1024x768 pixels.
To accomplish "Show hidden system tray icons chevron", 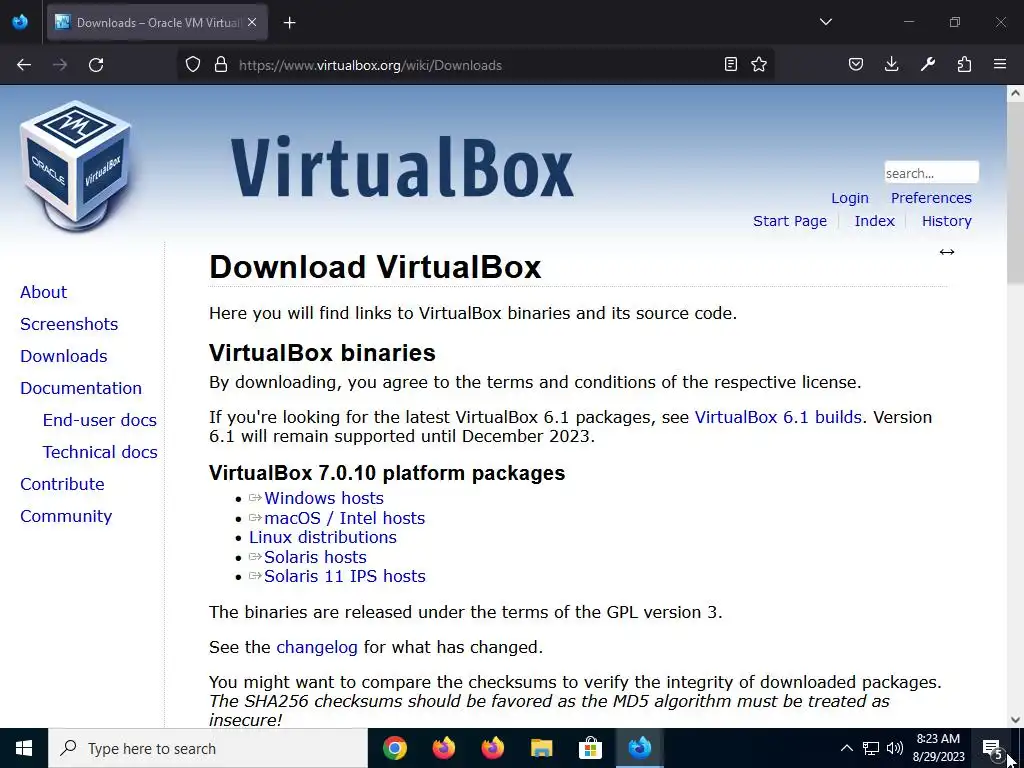I will tap(846, 748).
